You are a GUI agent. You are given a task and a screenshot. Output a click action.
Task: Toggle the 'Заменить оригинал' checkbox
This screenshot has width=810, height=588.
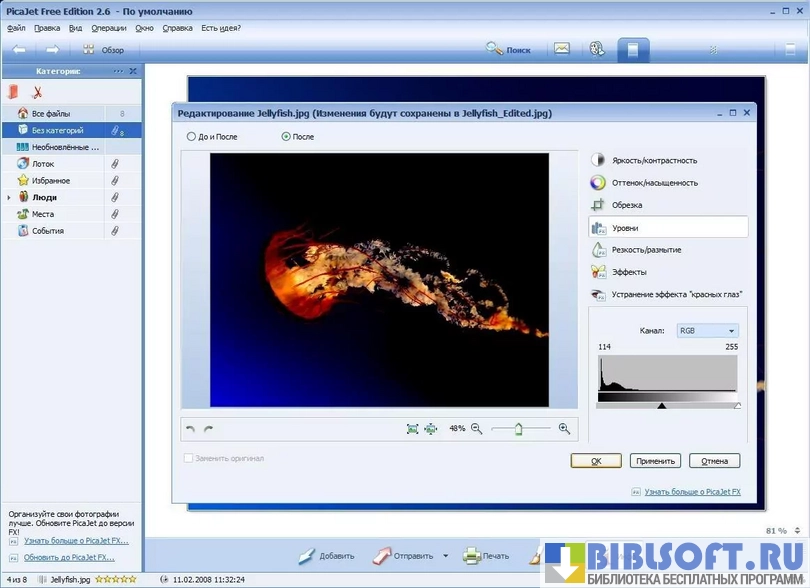(188, 458)
